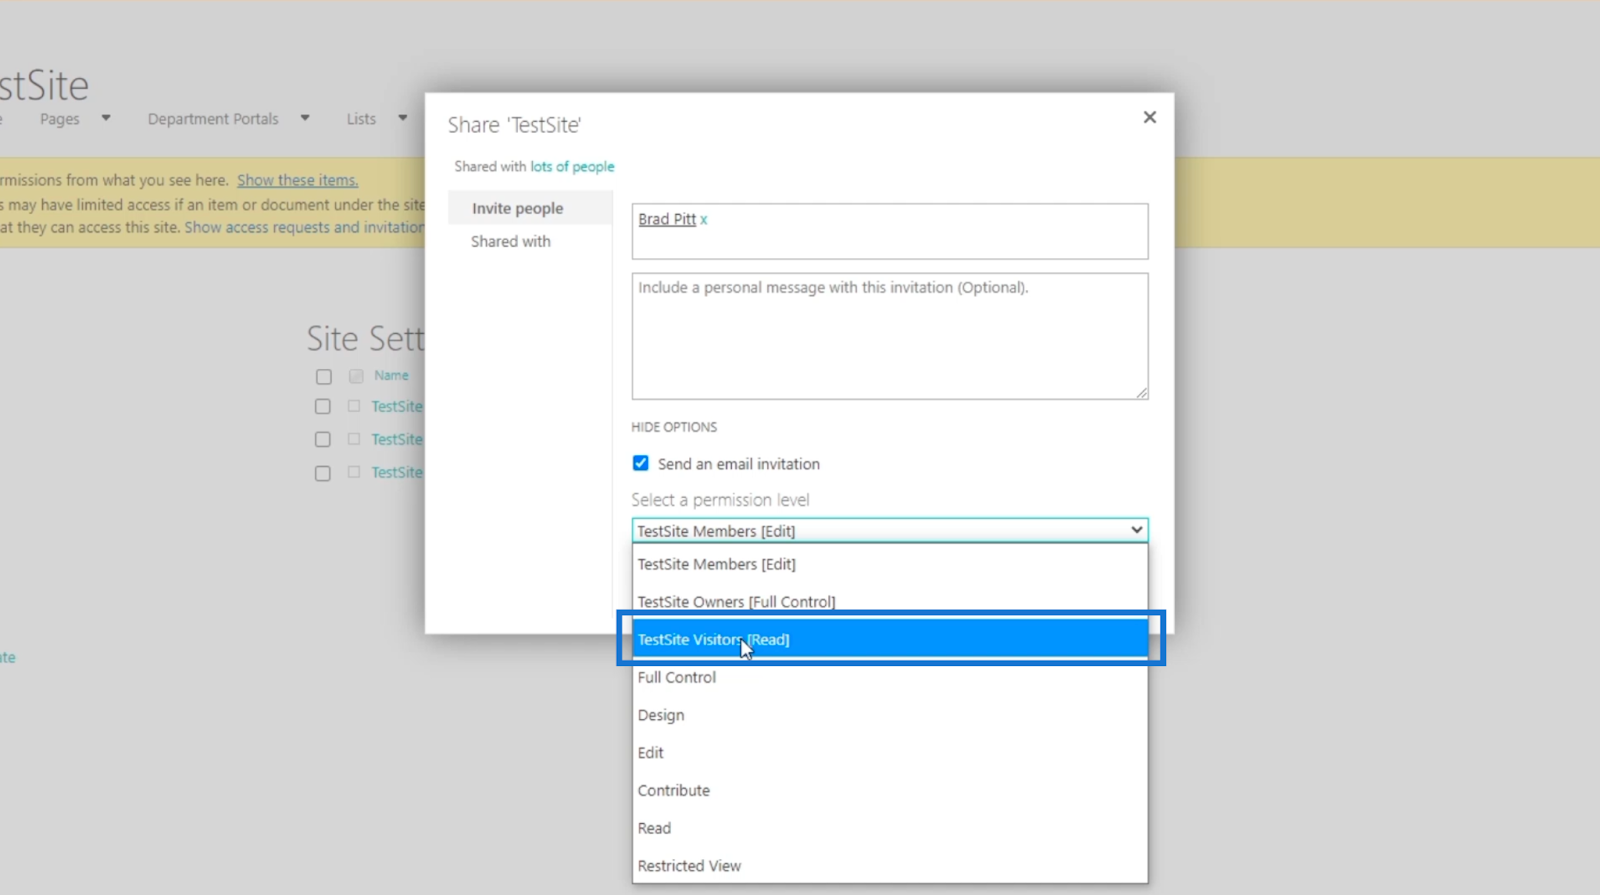Close the Share 'TestSite' dialog
This screenshot has height=895, width=1600.
tap(1149, 117)
